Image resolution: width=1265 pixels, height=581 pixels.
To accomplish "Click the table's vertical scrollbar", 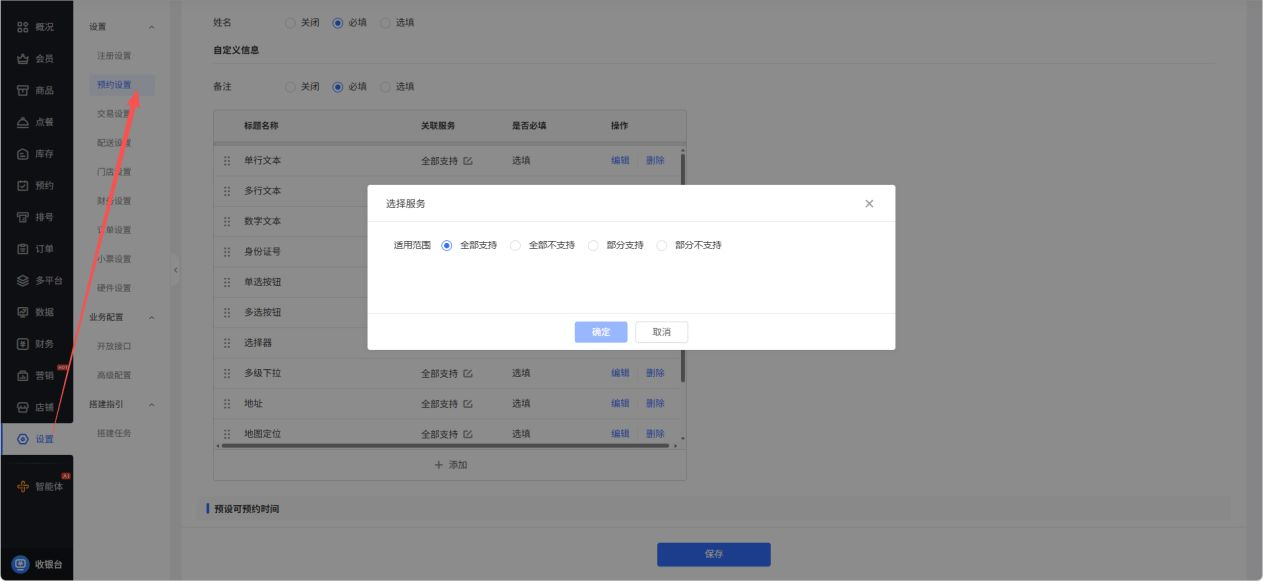I will pyautogui.click(x=683, y=266).
